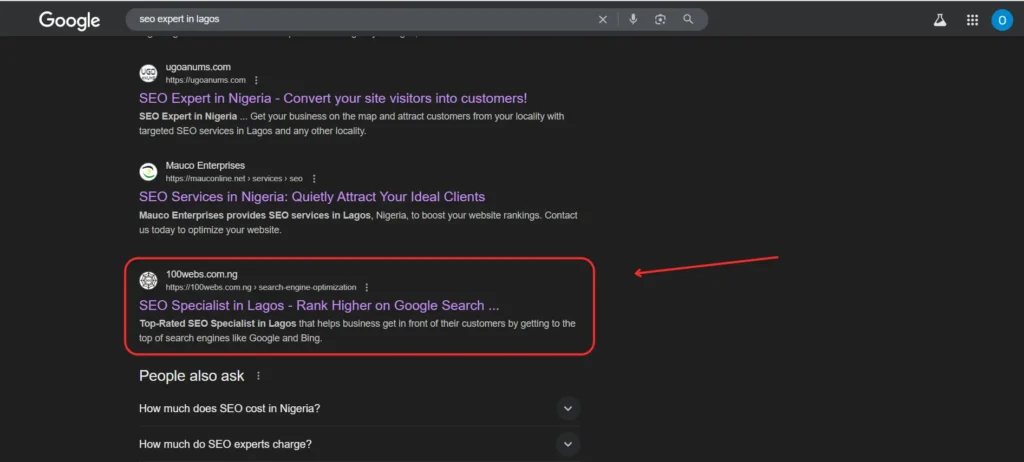Click the 100webs.com.ng site name

(201, 274)
